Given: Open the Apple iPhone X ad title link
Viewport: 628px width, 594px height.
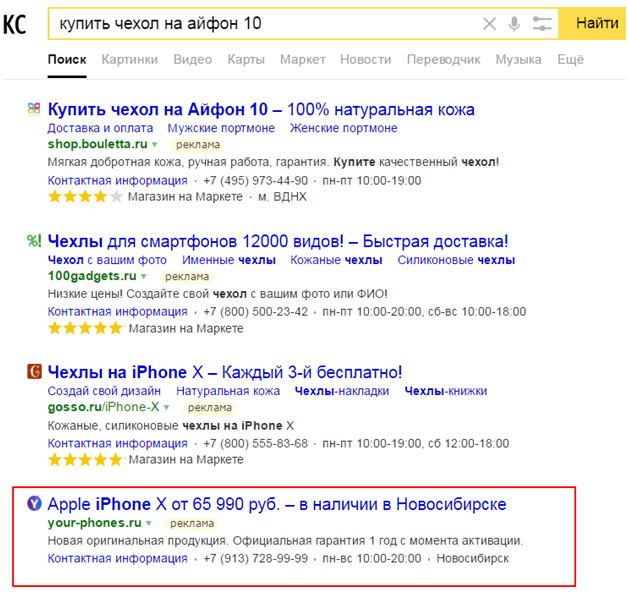Looking at the screenshot, I should (277, 503).
